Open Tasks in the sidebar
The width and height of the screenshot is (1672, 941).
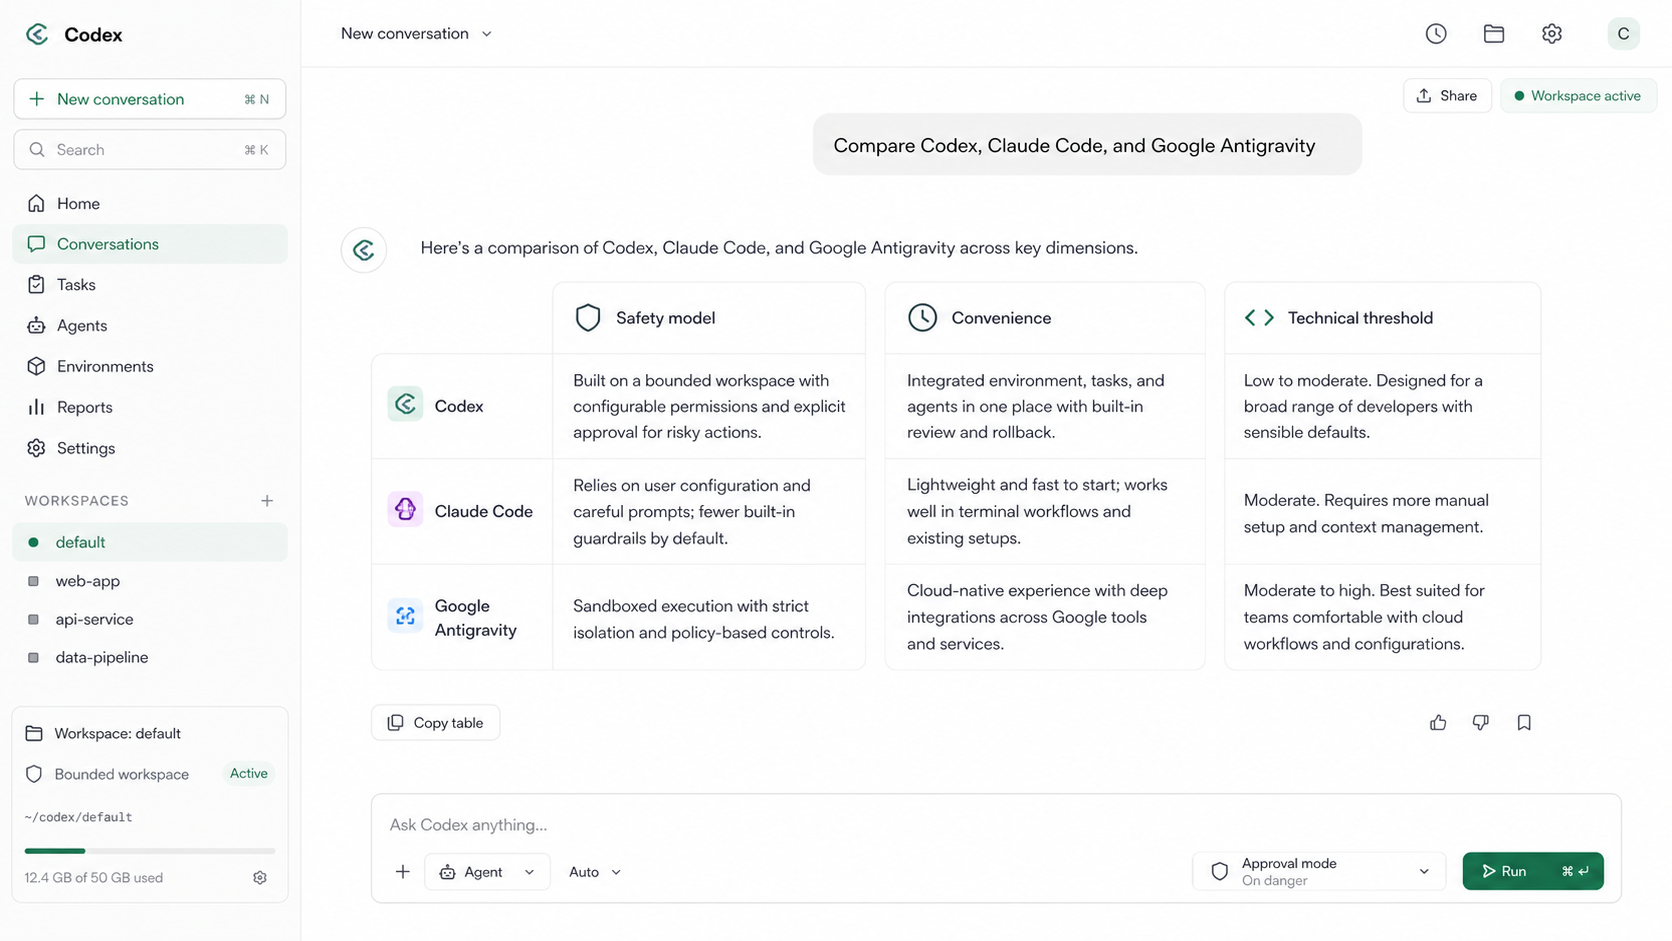(150, 285)
